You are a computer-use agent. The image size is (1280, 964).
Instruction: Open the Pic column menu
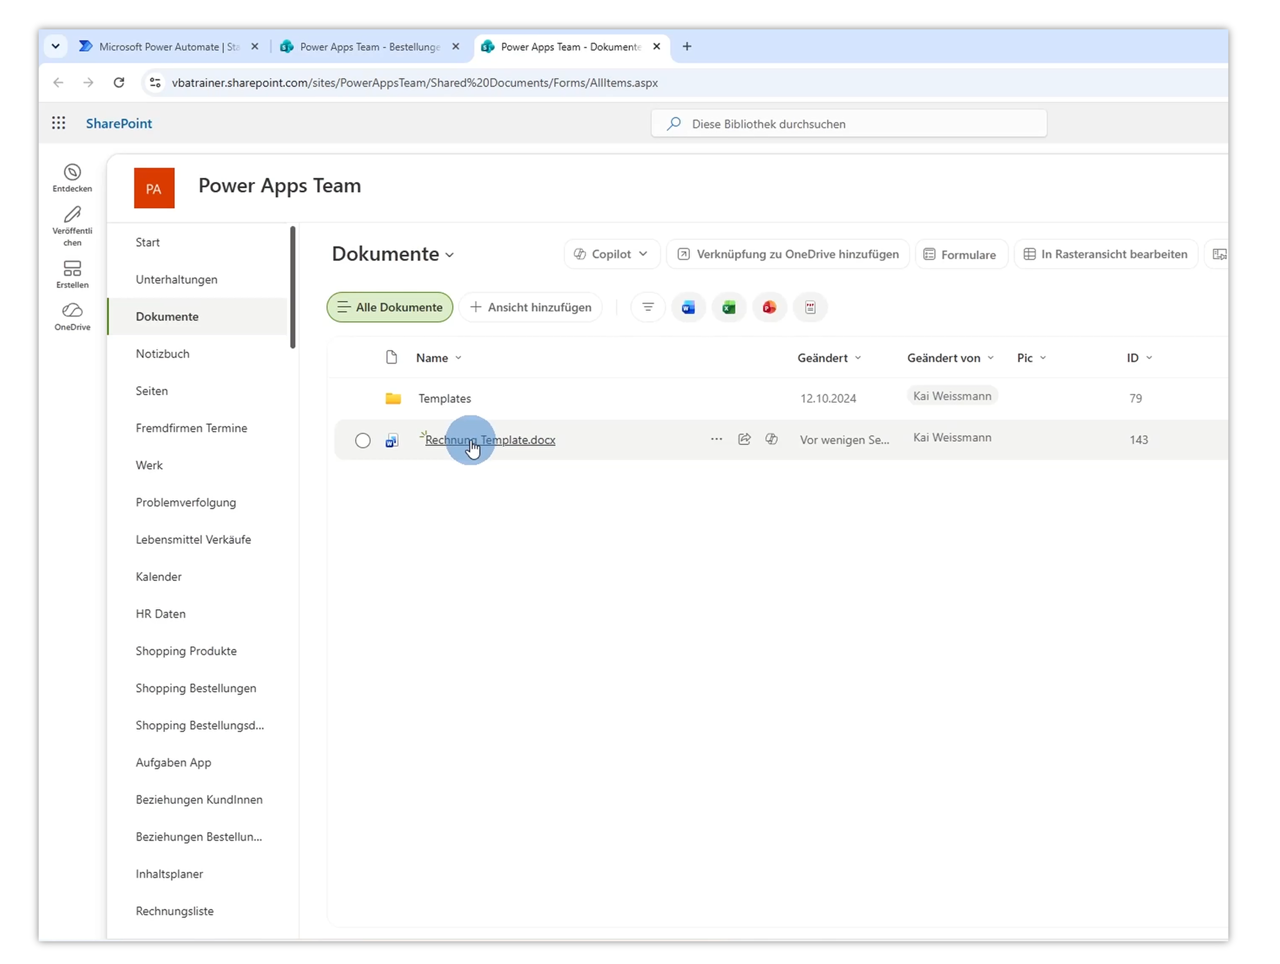click(1032, 358)
